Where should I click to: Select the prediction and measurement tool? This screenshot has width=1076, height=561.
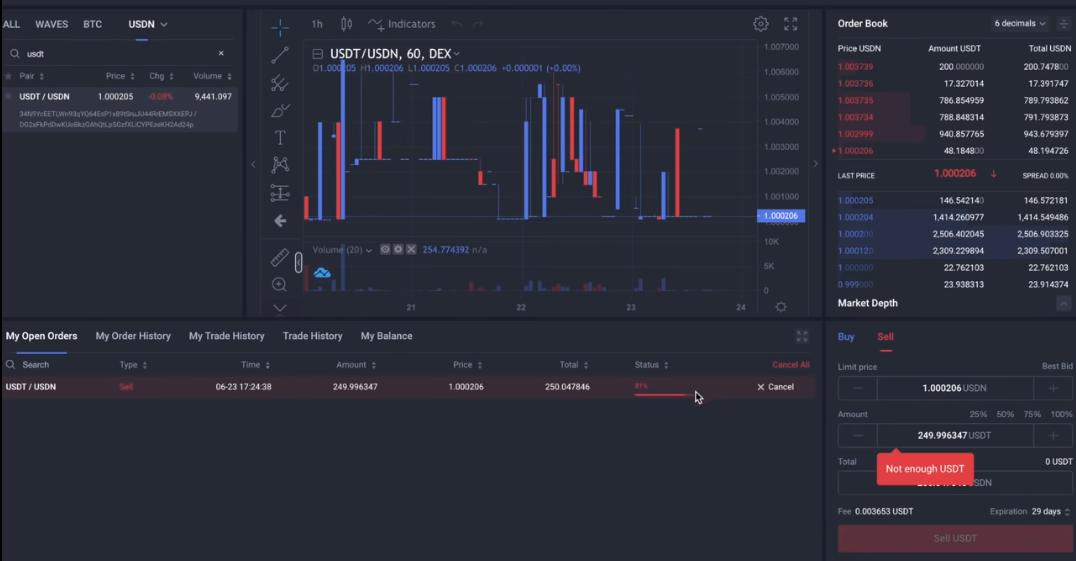click(280, 193)
